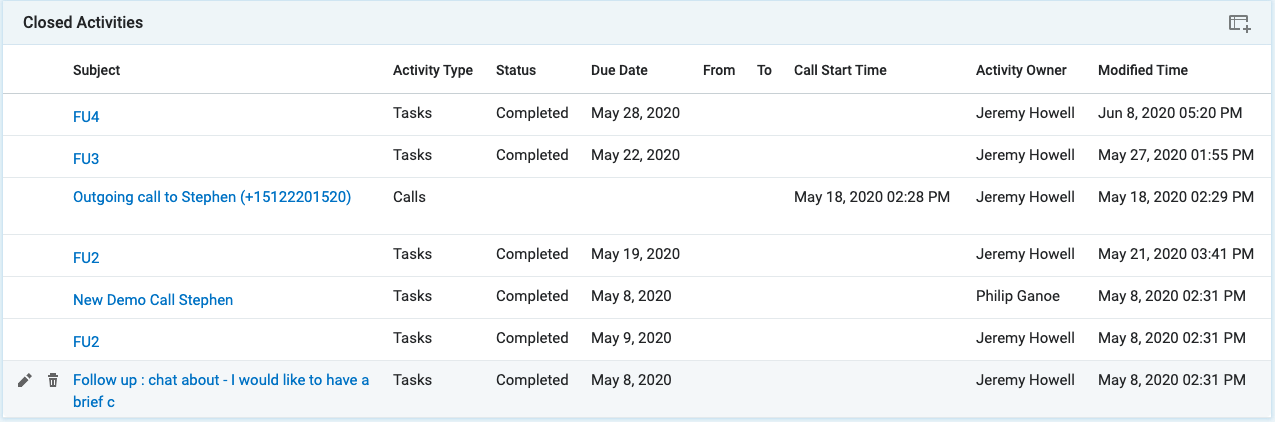1275x422 pixels.
Task: Select call start time May 18, 2020 02:28 PM
Action: pyautogui.click(x=872, y=197)
